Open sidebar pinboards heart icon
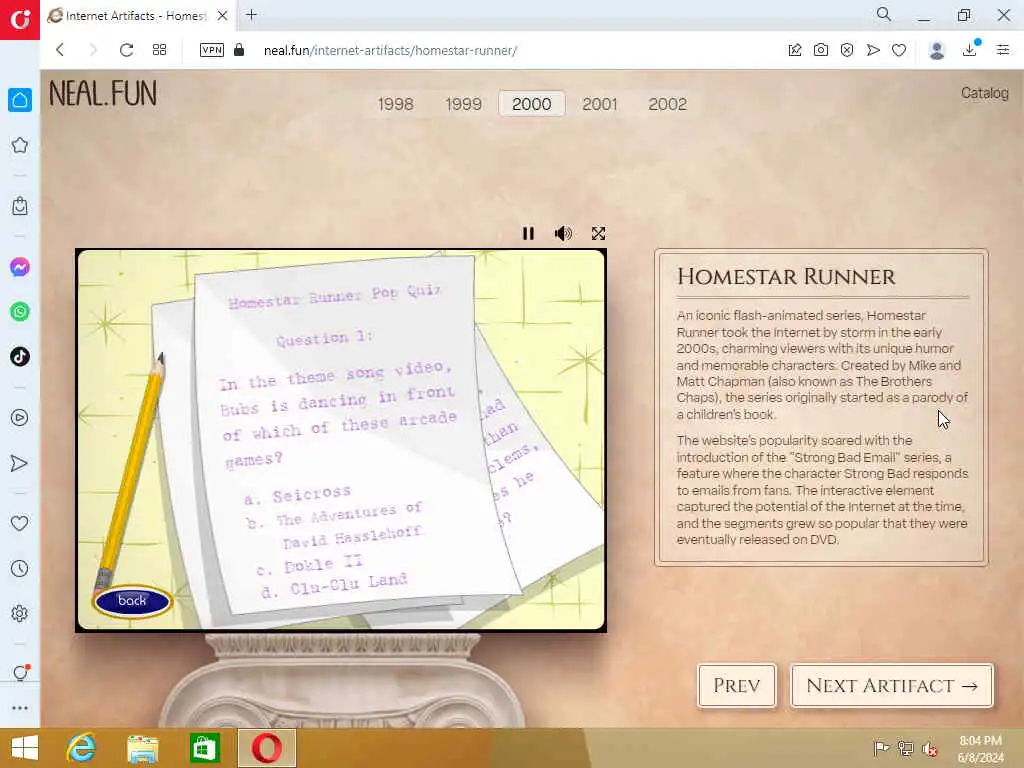 coord(20,523)
